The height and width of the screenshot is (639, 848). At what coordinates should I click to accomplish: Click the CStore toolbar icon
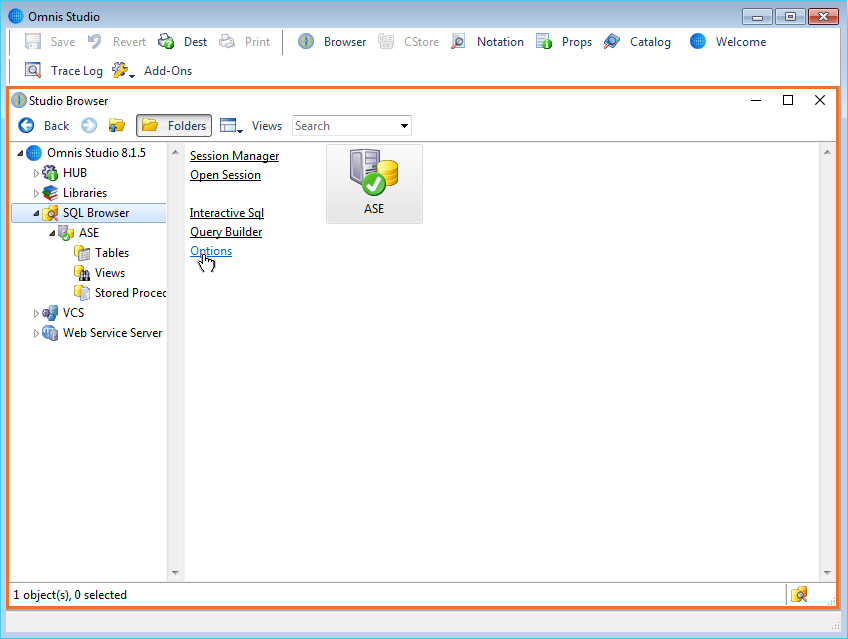386,42
